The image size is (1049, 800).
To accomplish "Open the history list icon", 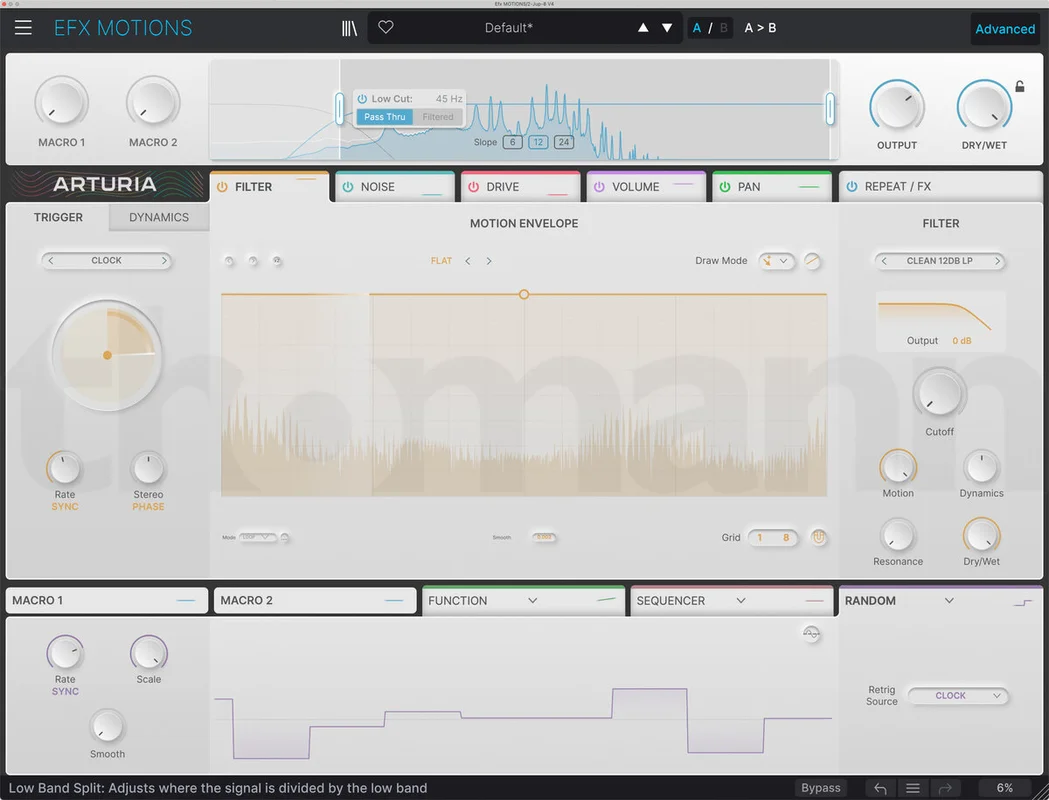I will 913,788.
